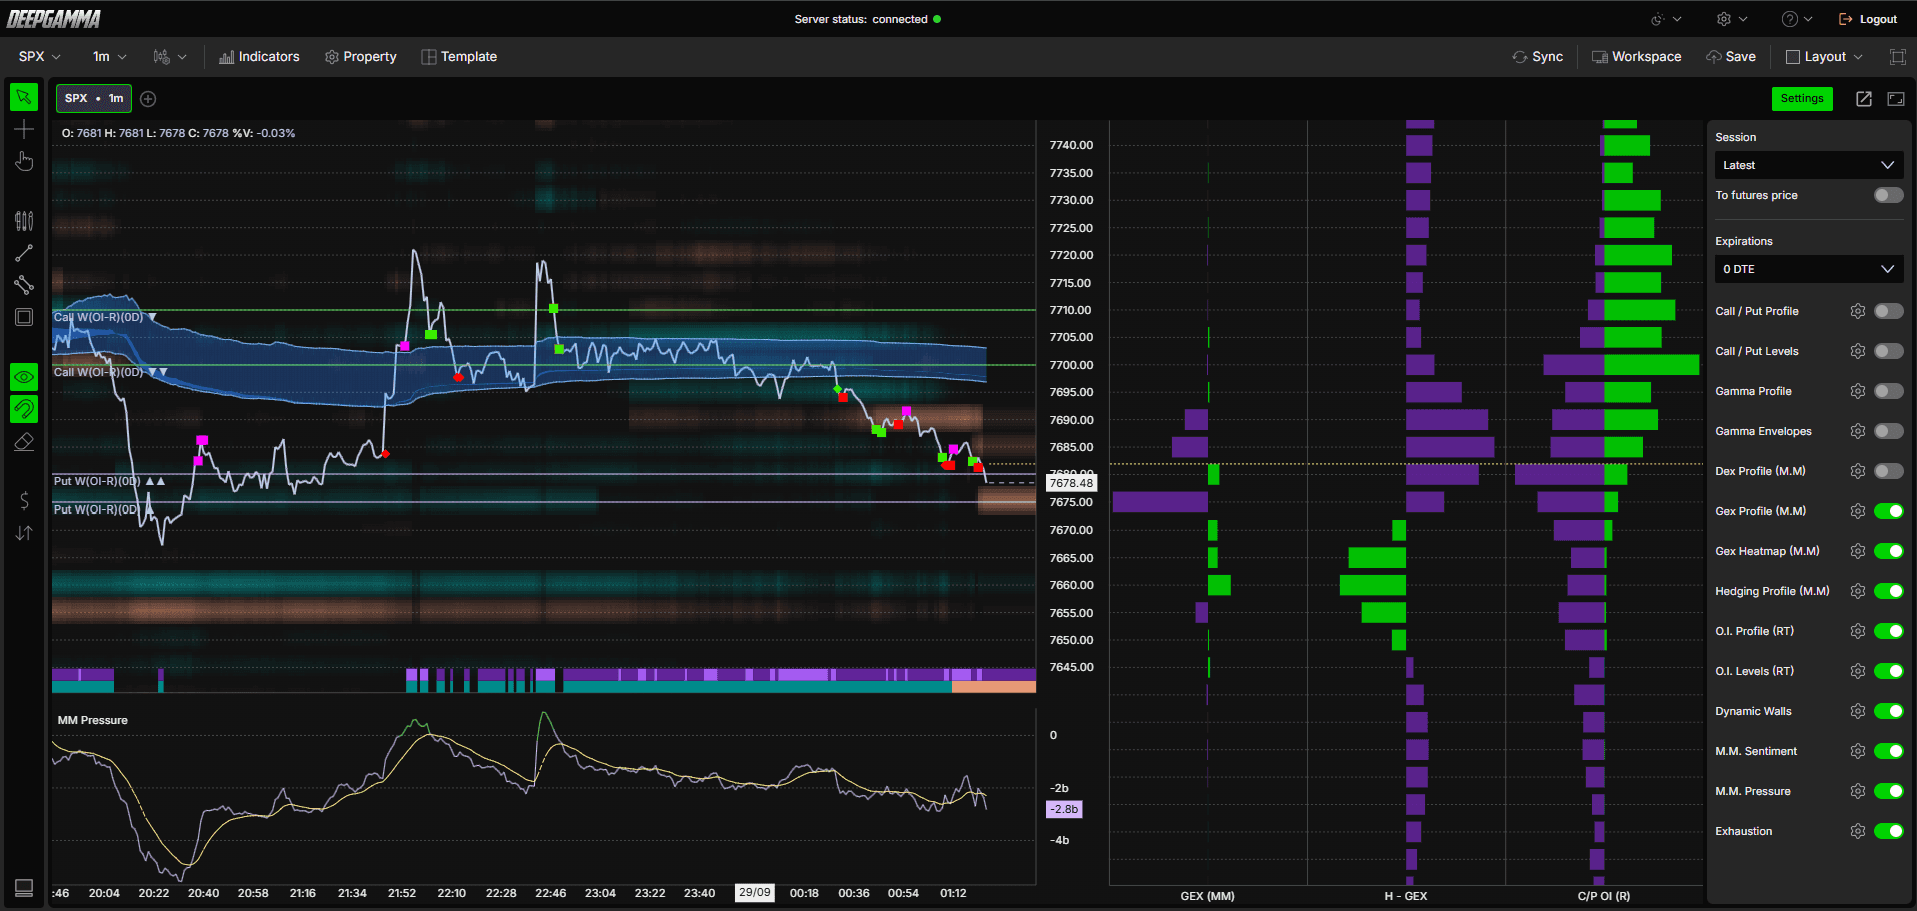Open the Layout dropdown
1917x911 pixels.
click(x=1824, y=57)
